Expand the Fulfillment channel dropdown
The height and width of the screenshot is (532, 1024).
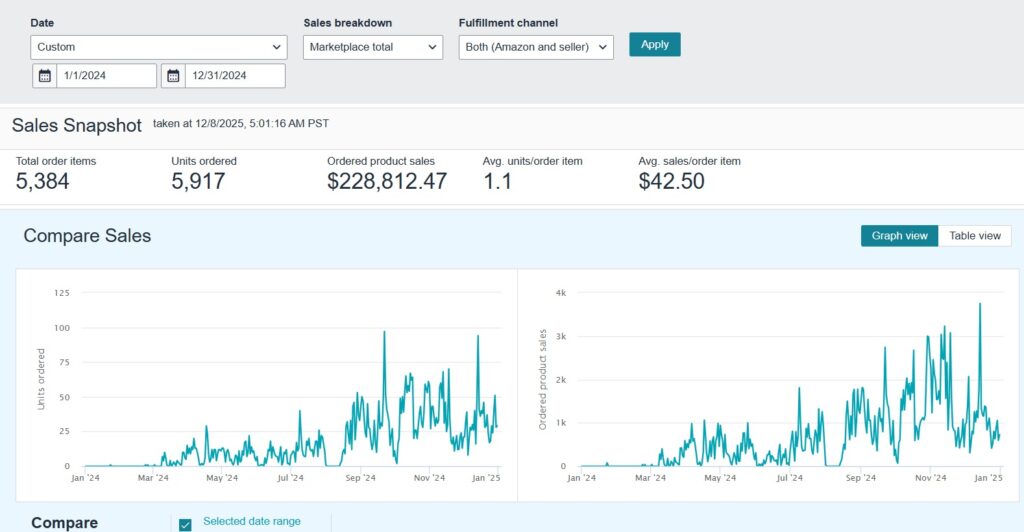pos(535,47)
